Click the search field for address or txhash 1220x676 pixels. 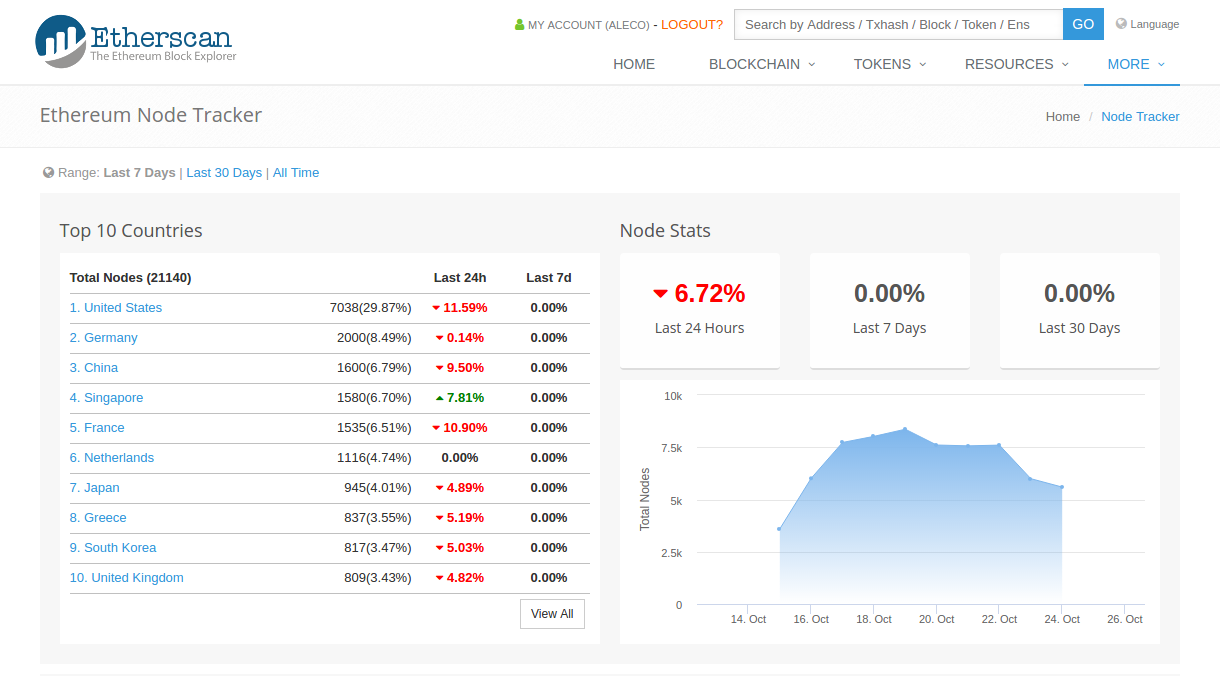pos(898,25)
